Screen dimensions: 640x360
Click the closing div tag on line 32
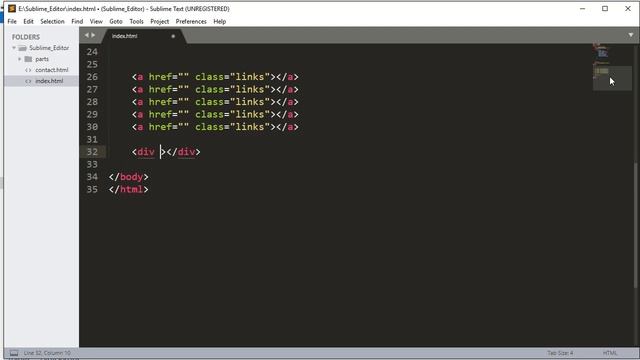pos(183,152)
